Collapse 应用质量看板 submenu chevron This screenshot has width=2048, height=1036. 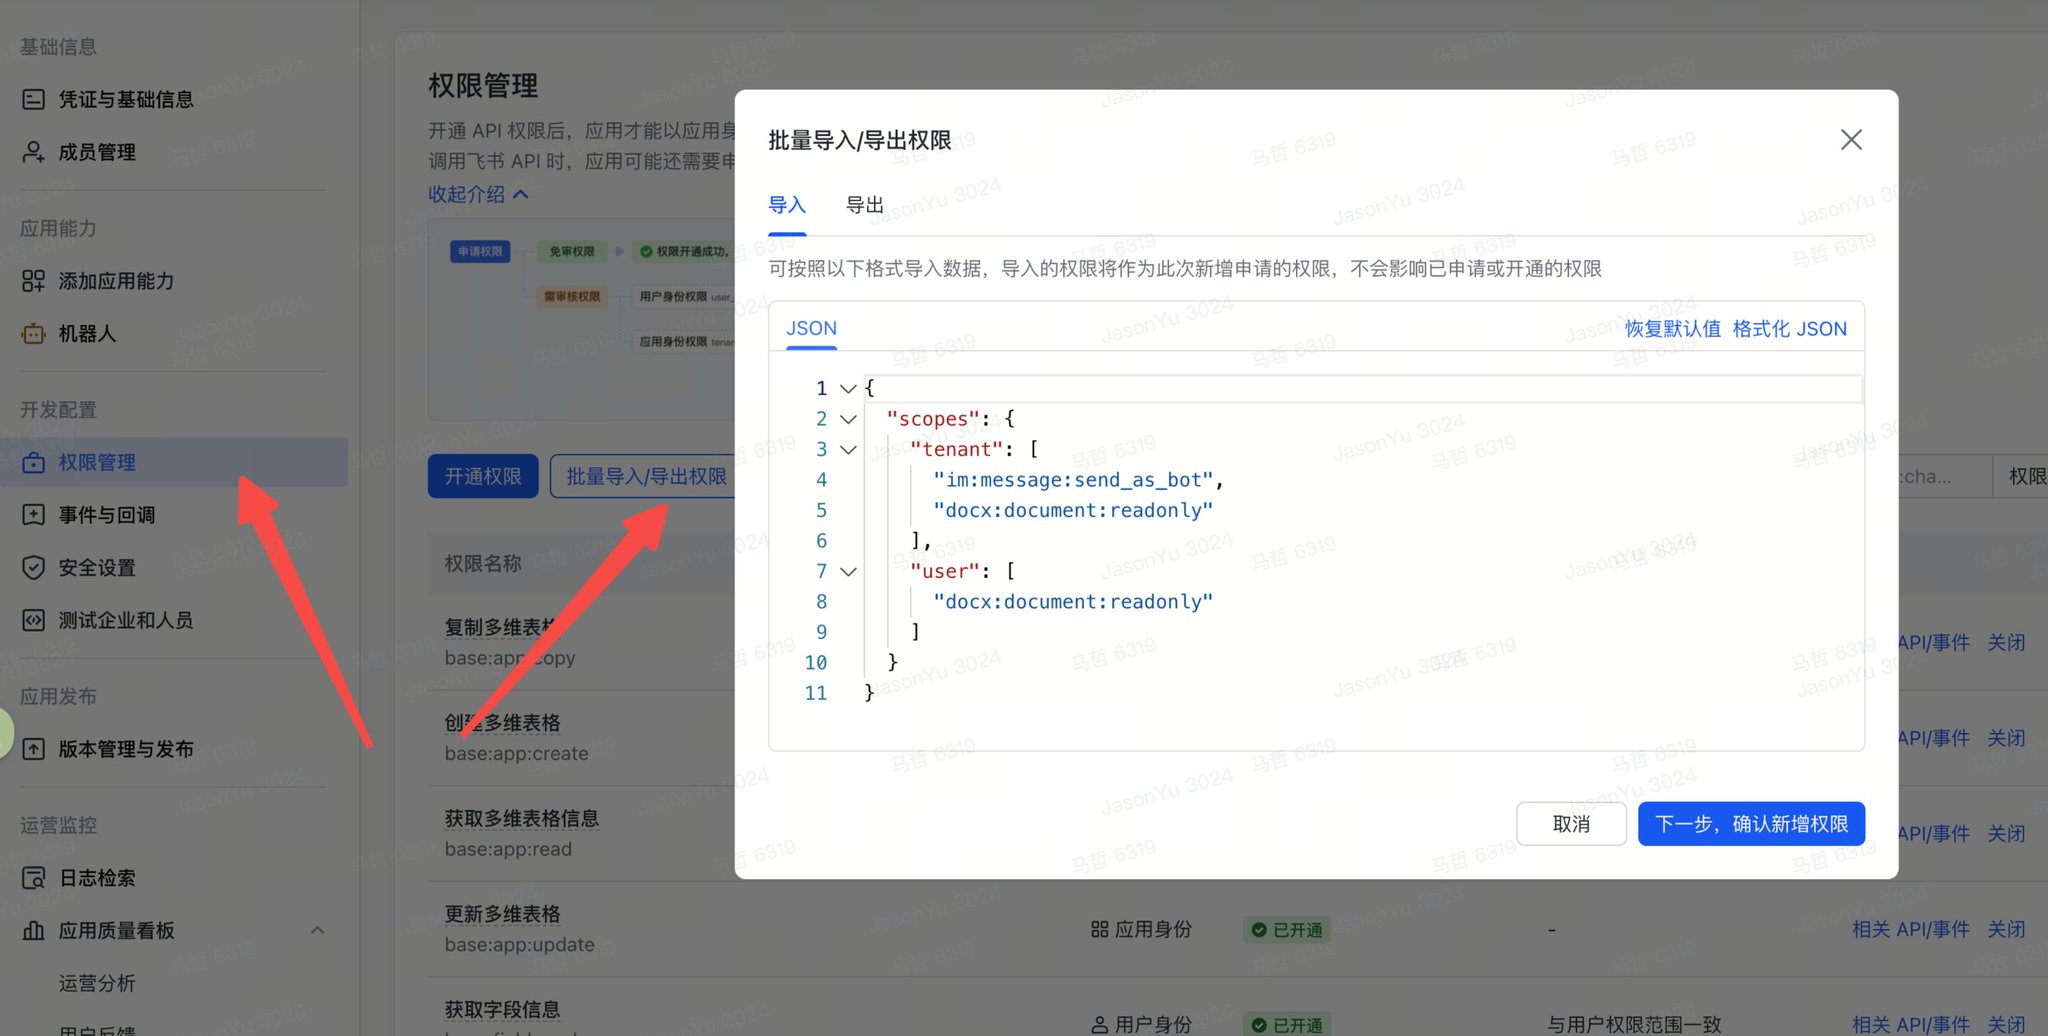(317, 930)
